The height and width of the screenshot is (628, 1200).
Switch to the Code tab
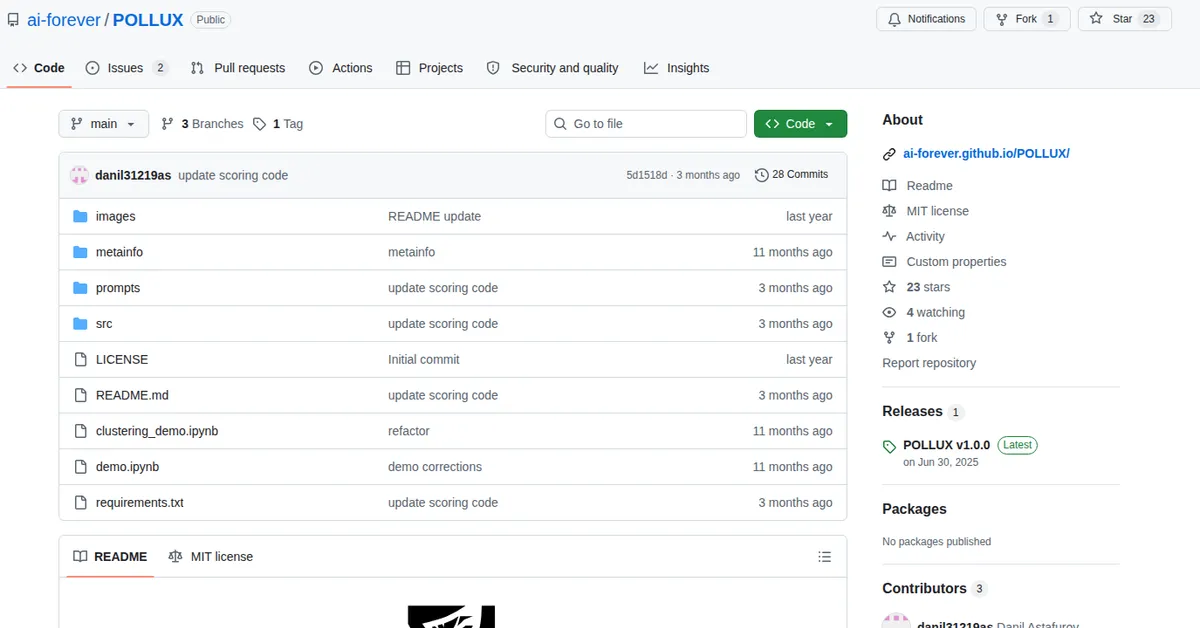39,68
